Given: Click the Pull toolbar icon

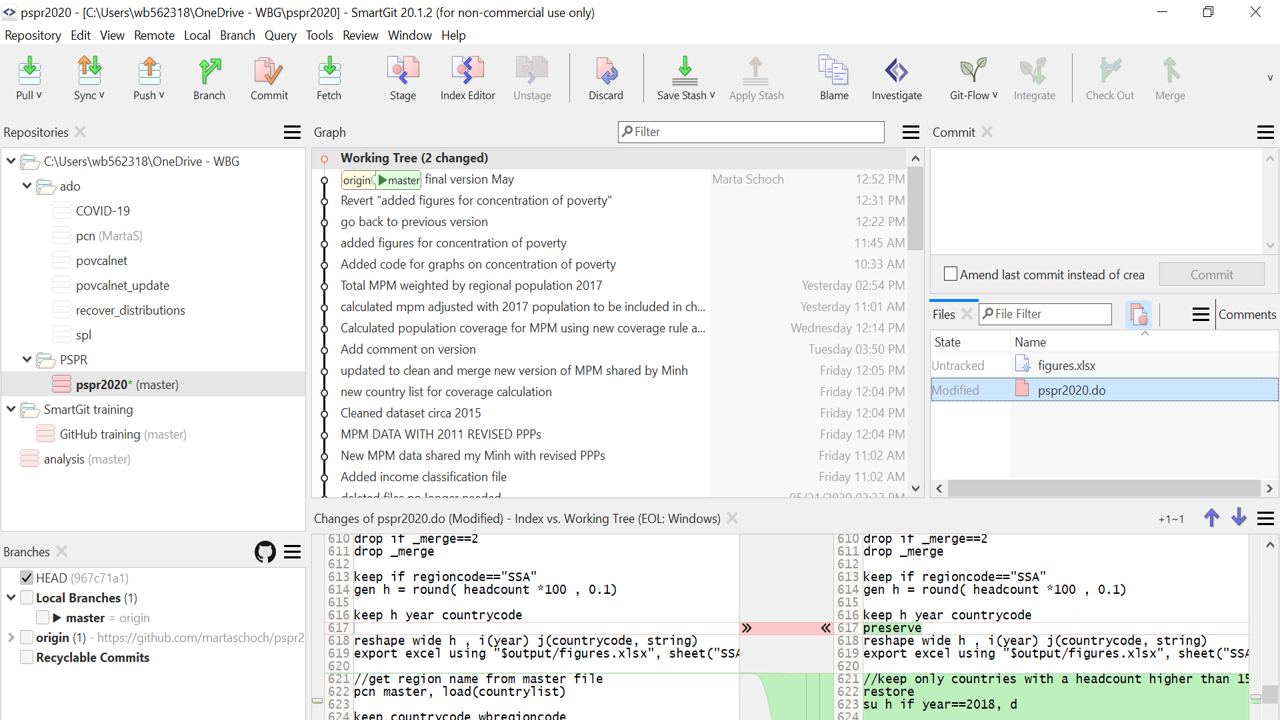Looking at the screenshot, I should pos(29,70).
